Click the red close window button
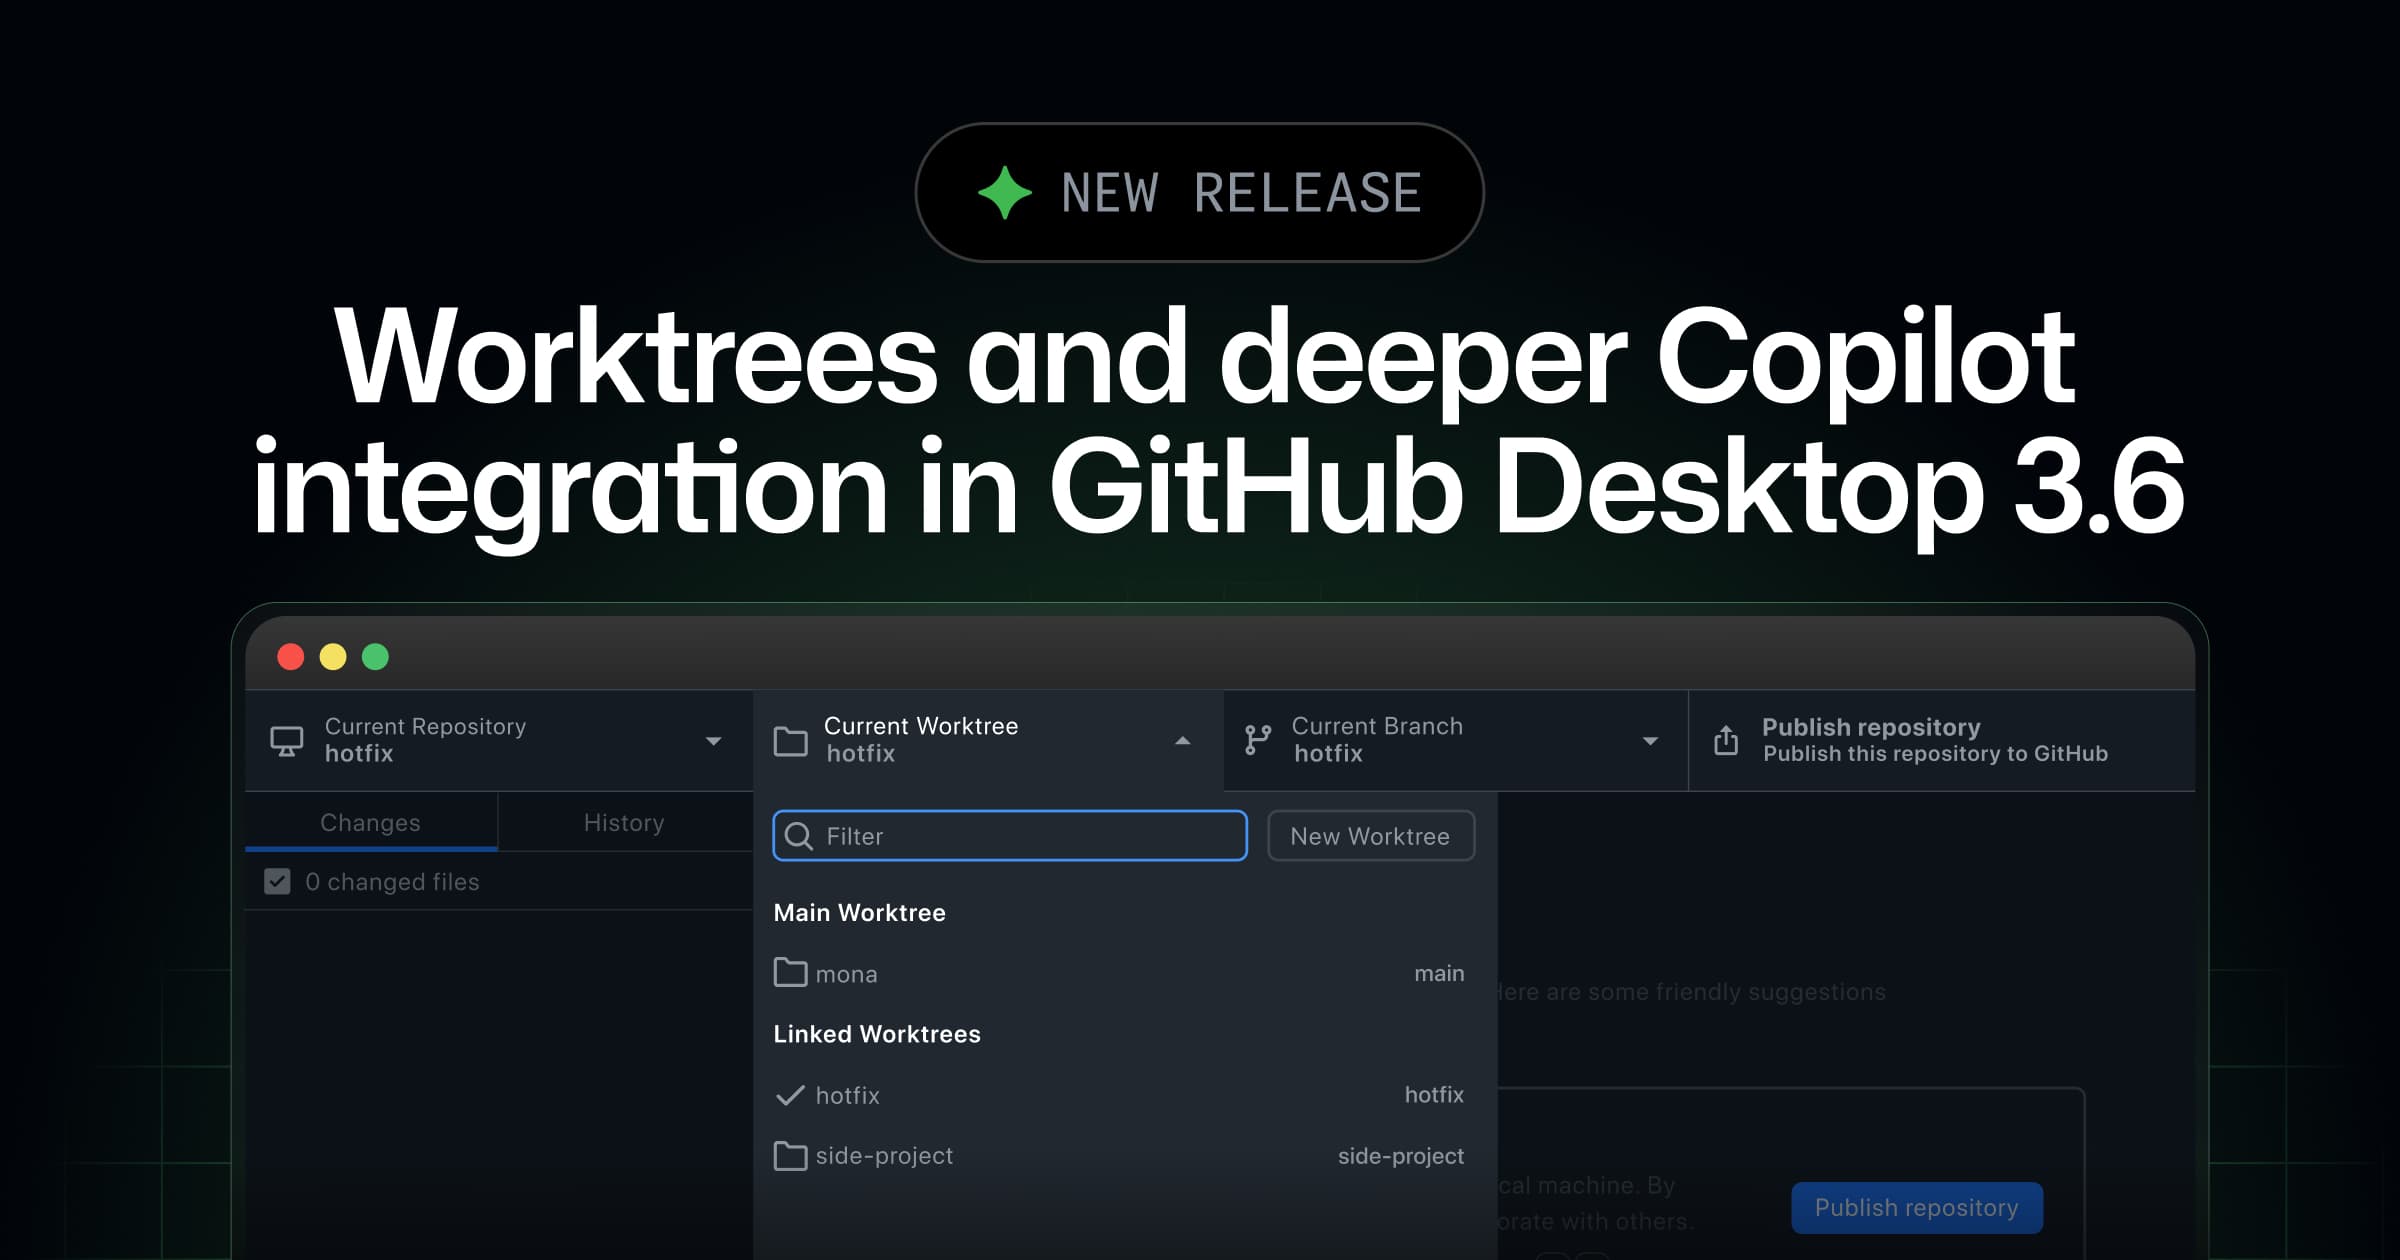Screen dimensions: 2400x1260 [x=291, y=657]
